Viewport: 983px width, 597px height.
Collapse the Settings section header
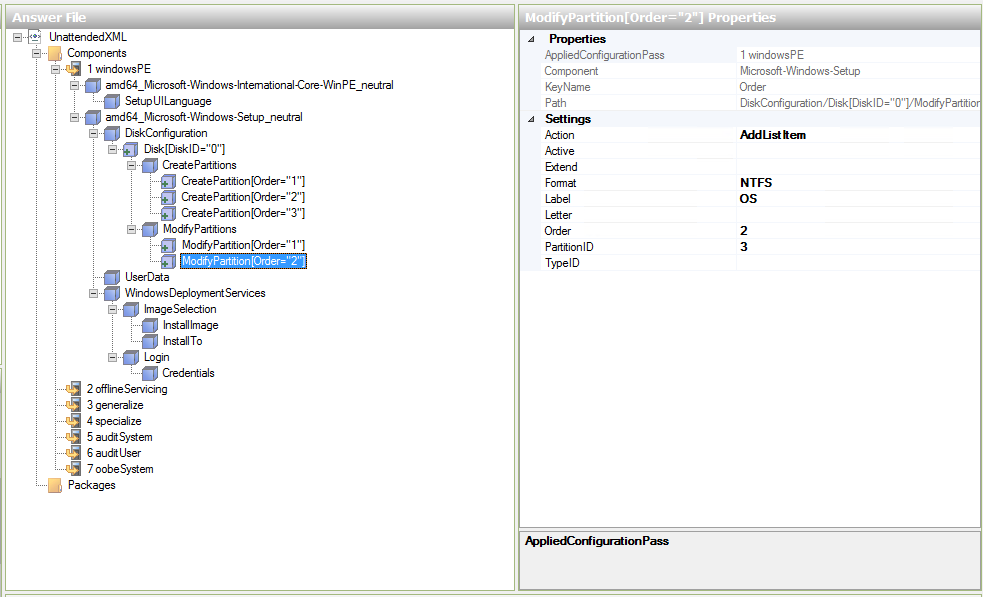[533, 118]
